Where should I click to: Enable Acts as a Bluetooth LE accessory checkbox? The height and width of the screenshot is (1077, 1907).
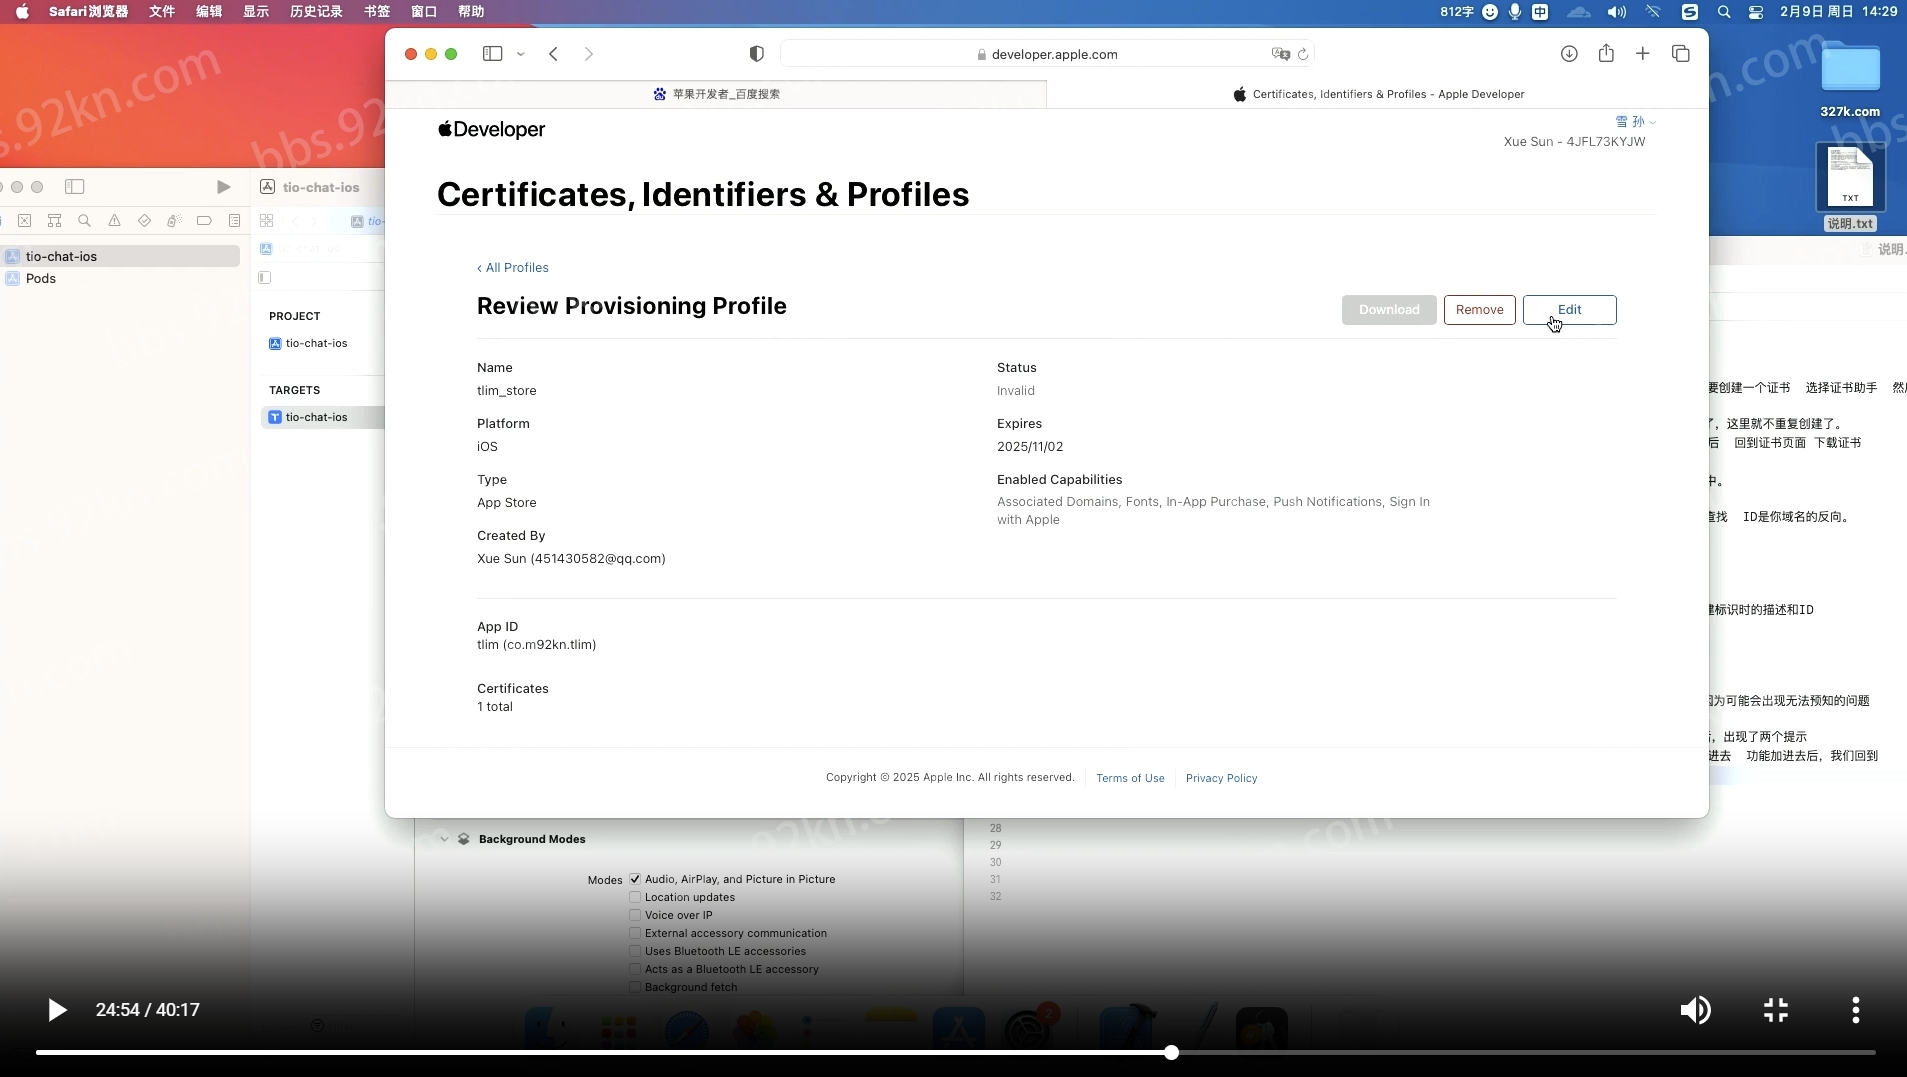[635, 969]
